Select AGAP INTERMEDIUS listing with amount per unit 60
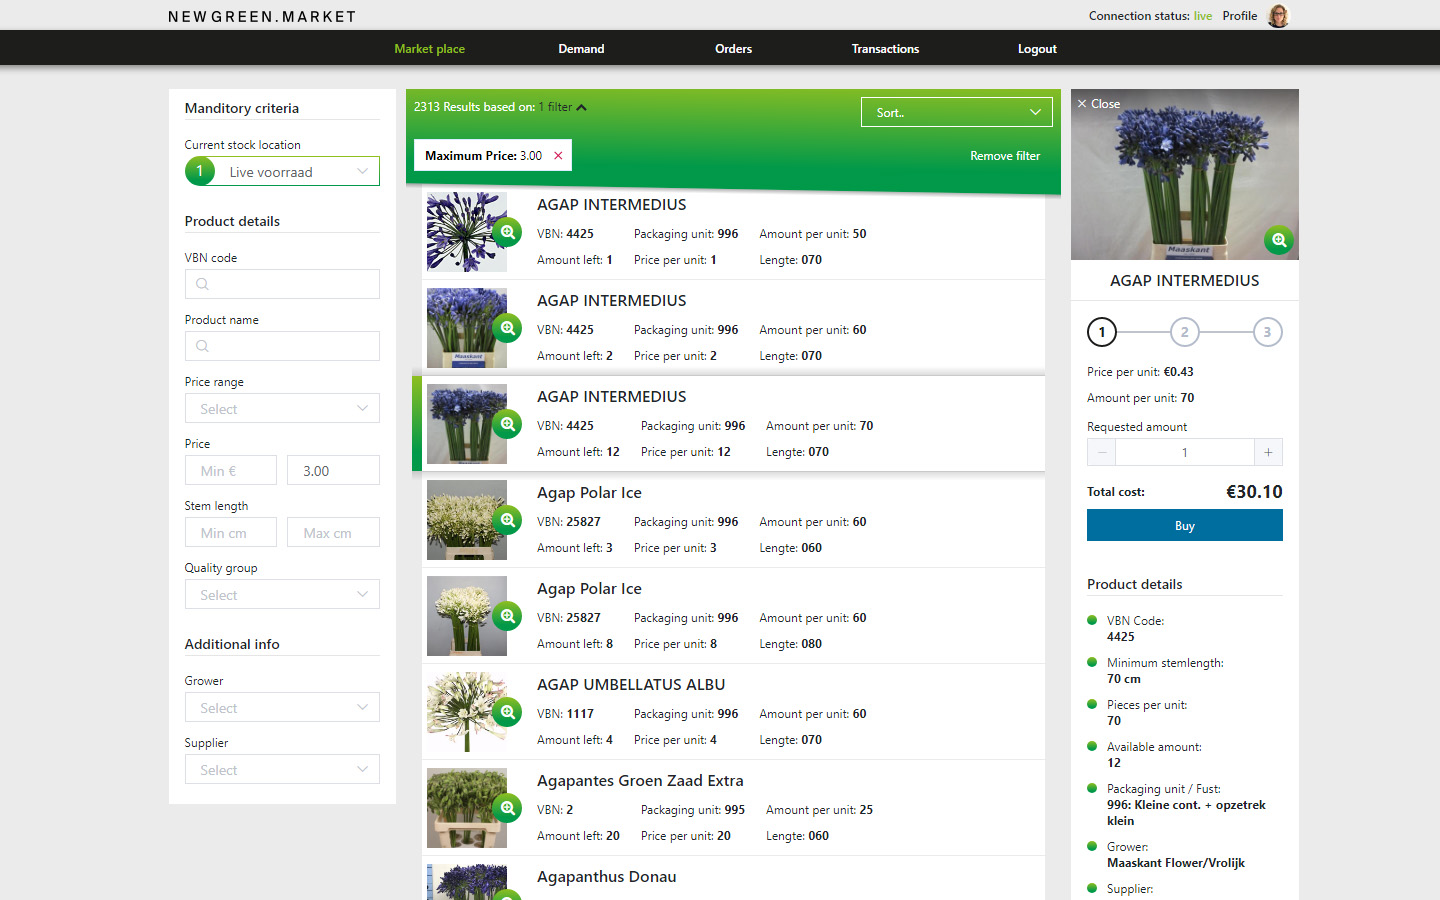1440x900 pixels. (x=733, y=328)
